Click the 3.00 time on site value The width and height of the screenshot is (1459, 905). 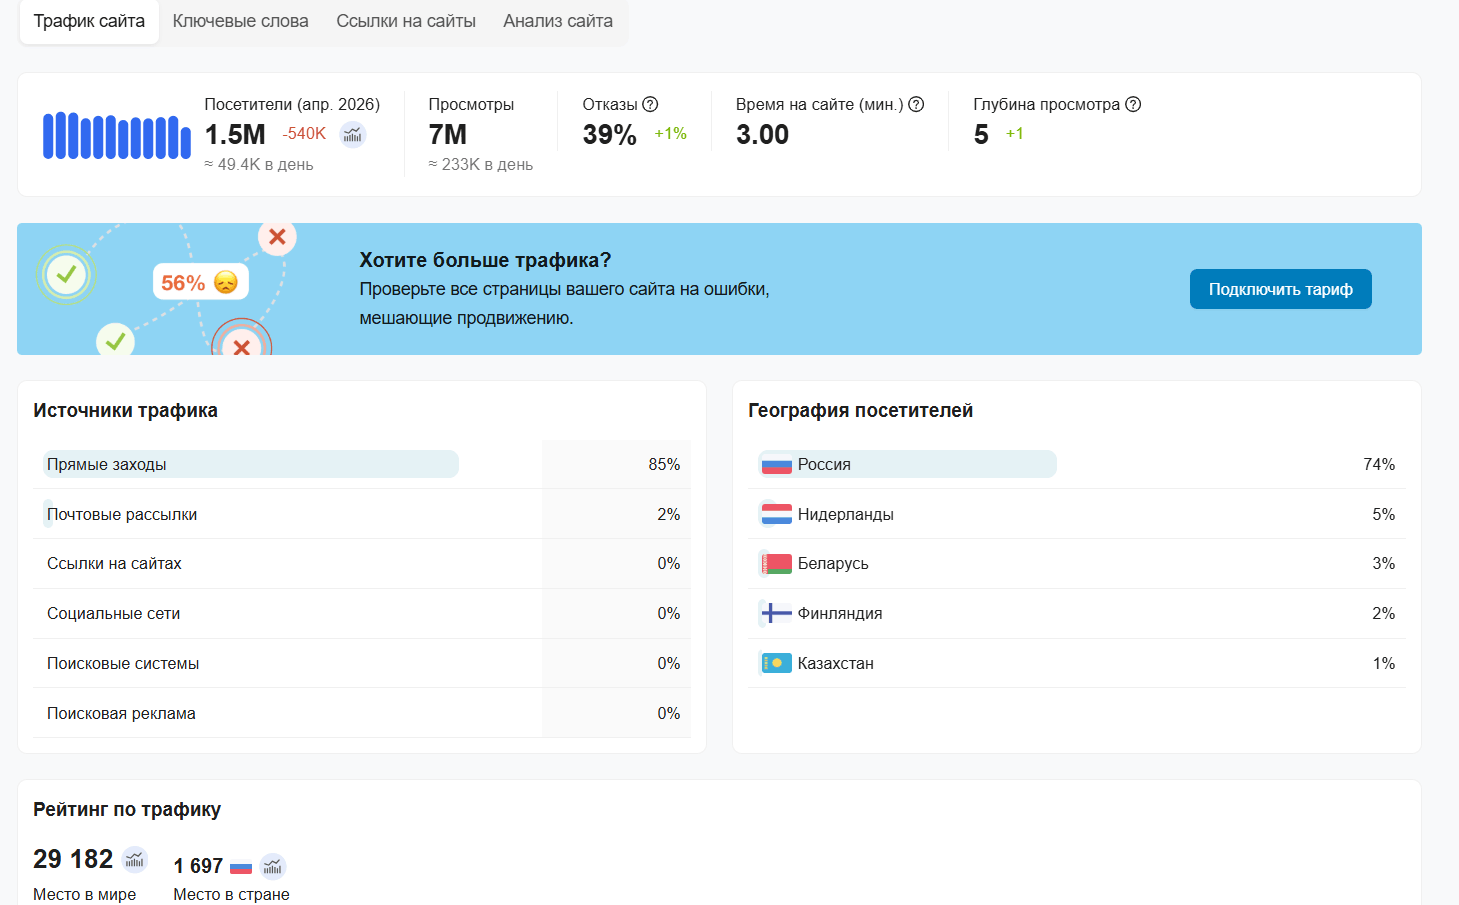point(763,134)
